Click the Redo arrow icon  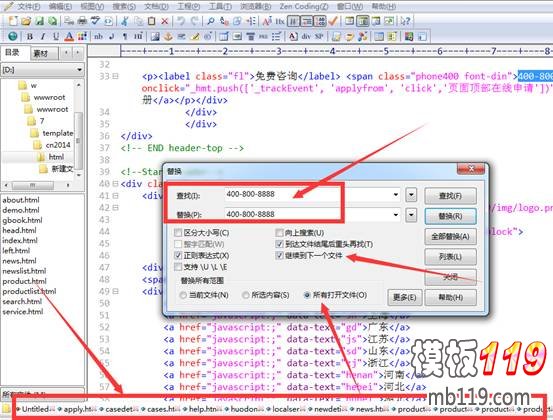pyautogui.click(x=194, y=21)
